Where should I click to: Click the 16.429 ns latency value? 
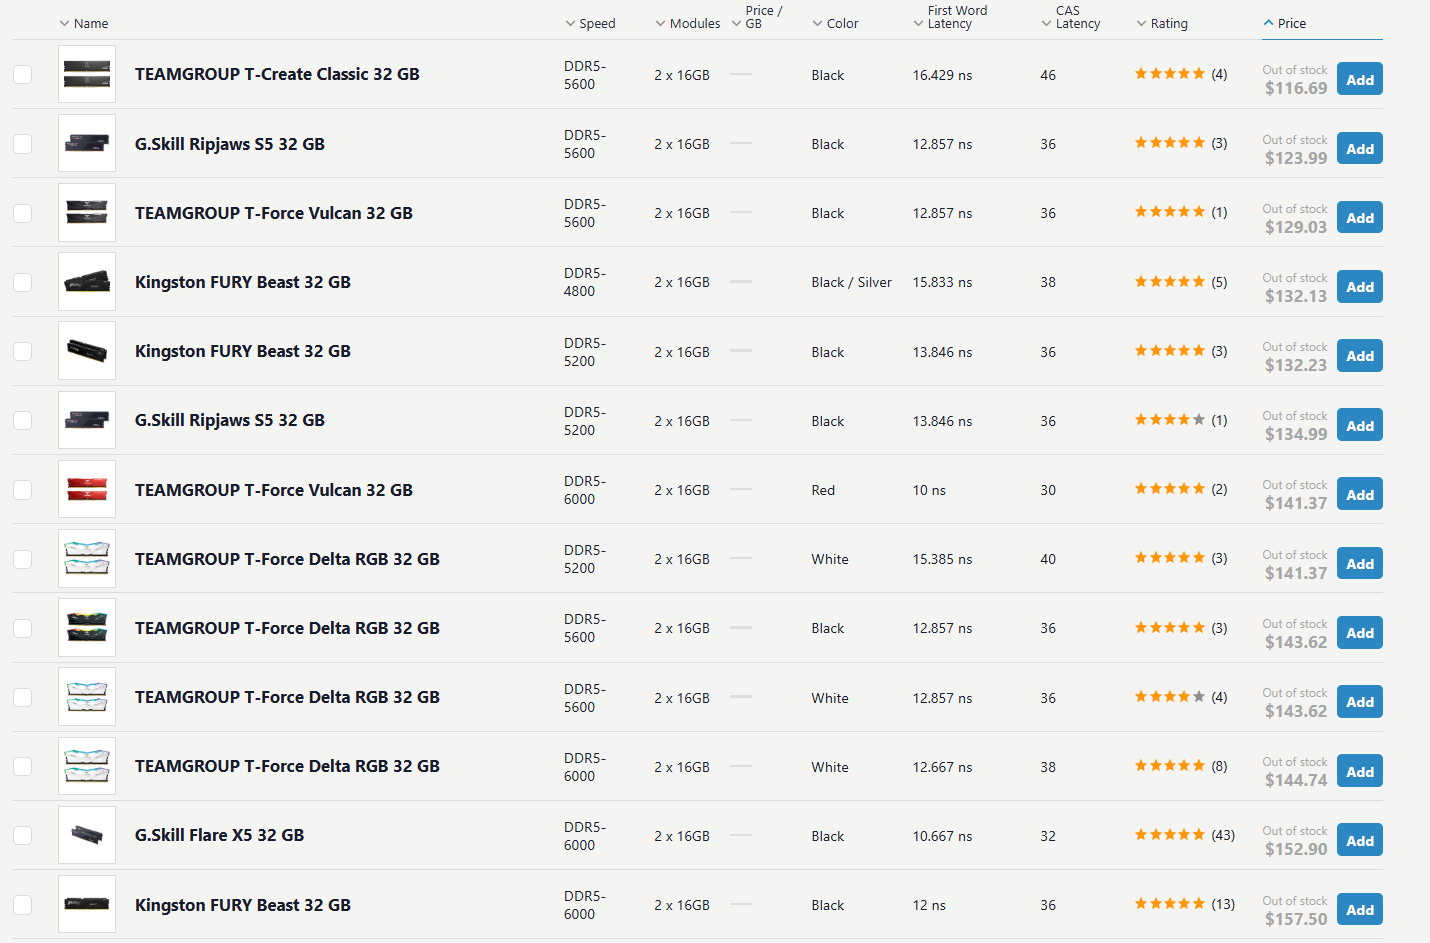tap(942, 75)
